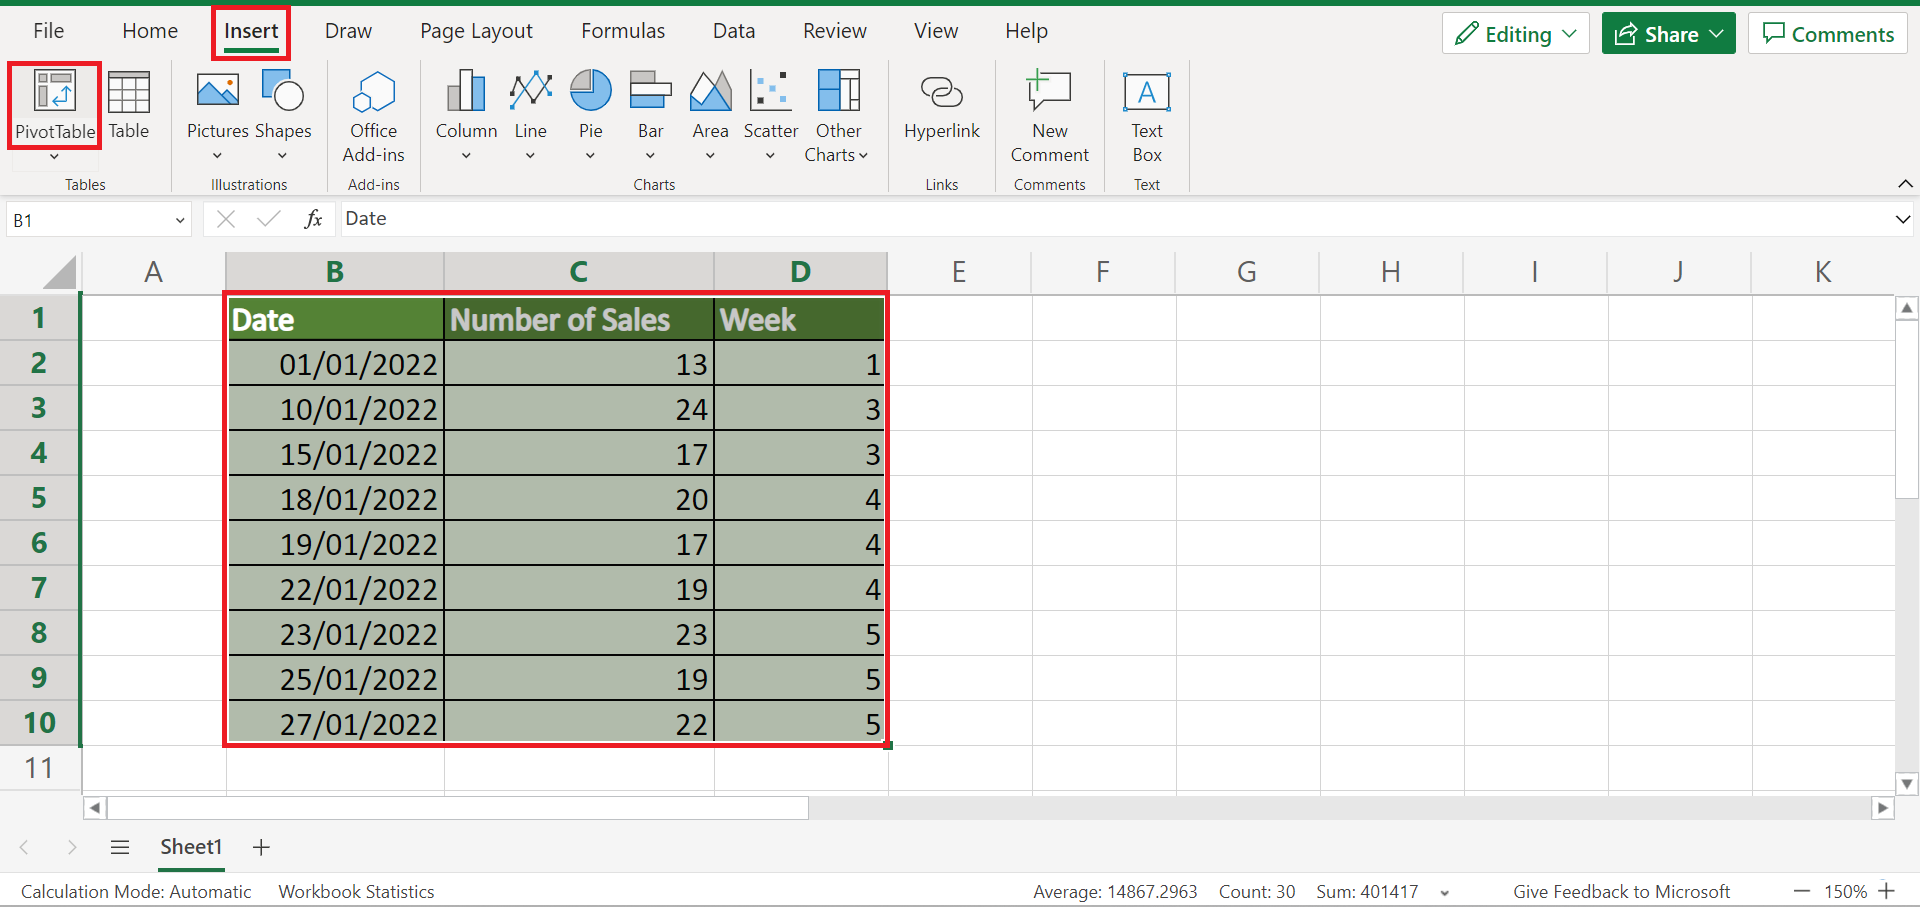Add a new sheet with plus icon
The height and width of the screenshot is (907, 1920).
[261, 847]
